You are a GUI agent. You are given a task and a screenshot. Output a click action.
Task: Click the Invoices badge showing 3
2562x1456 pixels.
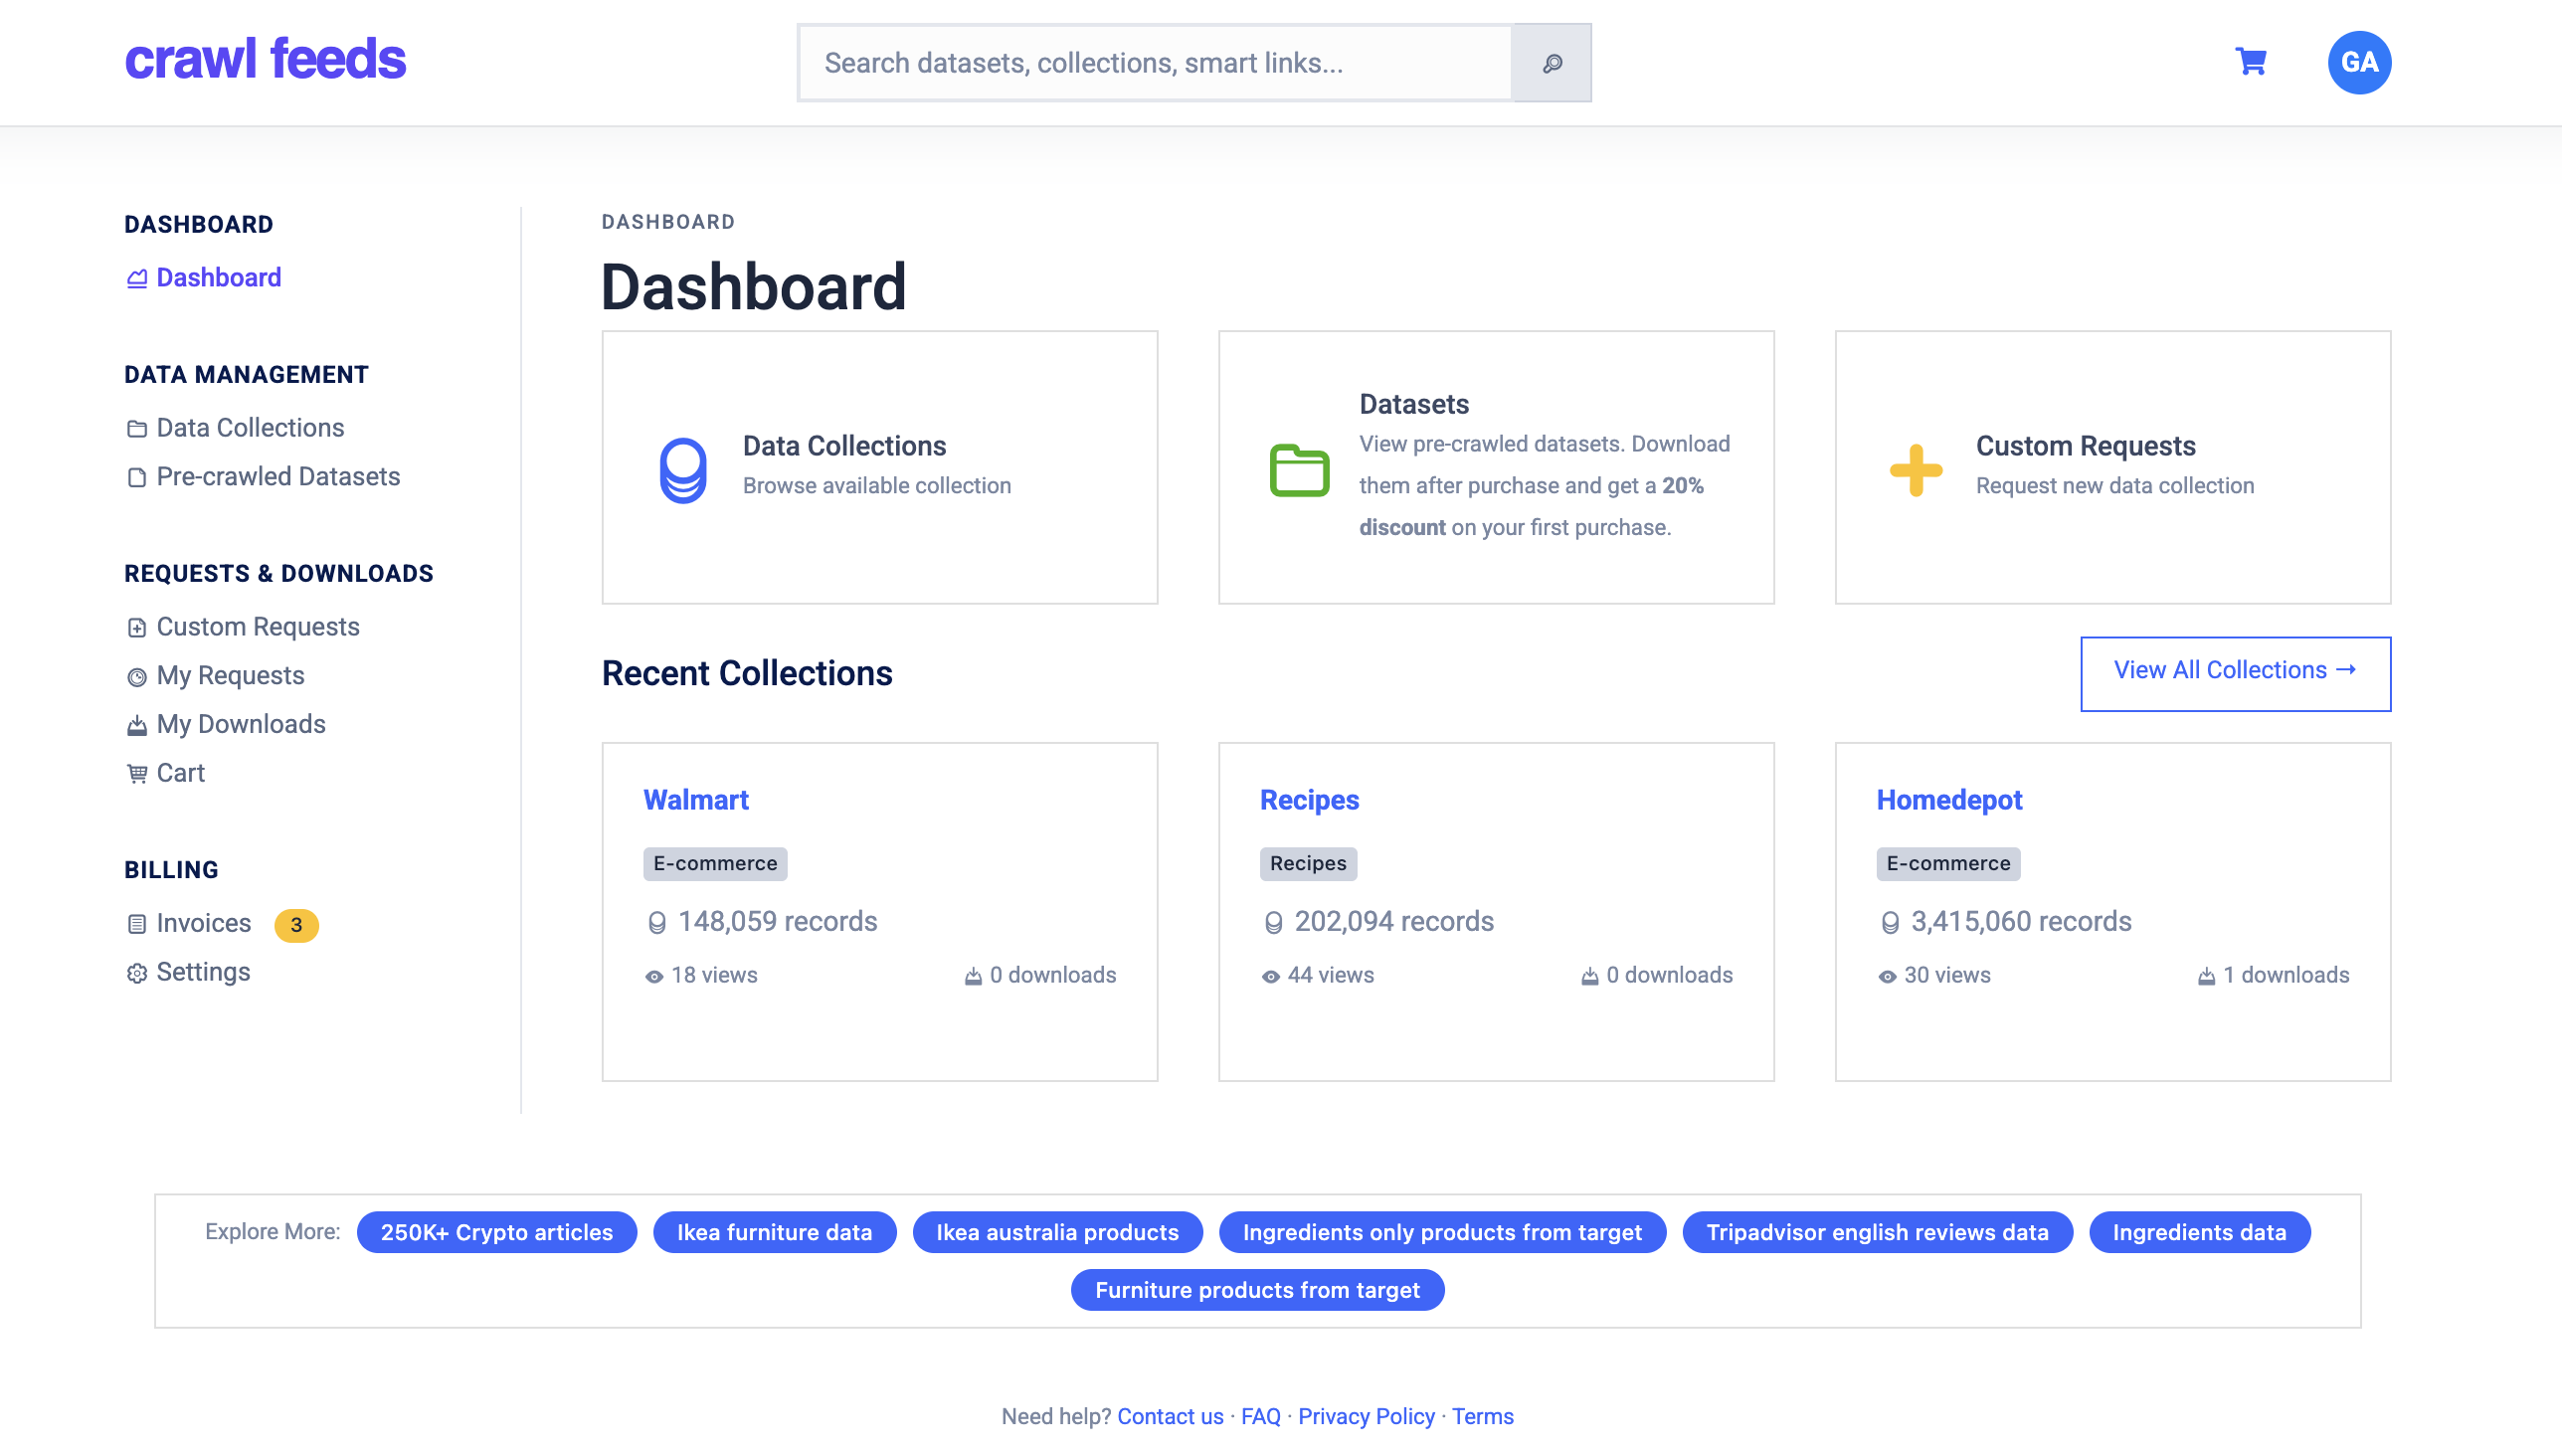point(296,925)
